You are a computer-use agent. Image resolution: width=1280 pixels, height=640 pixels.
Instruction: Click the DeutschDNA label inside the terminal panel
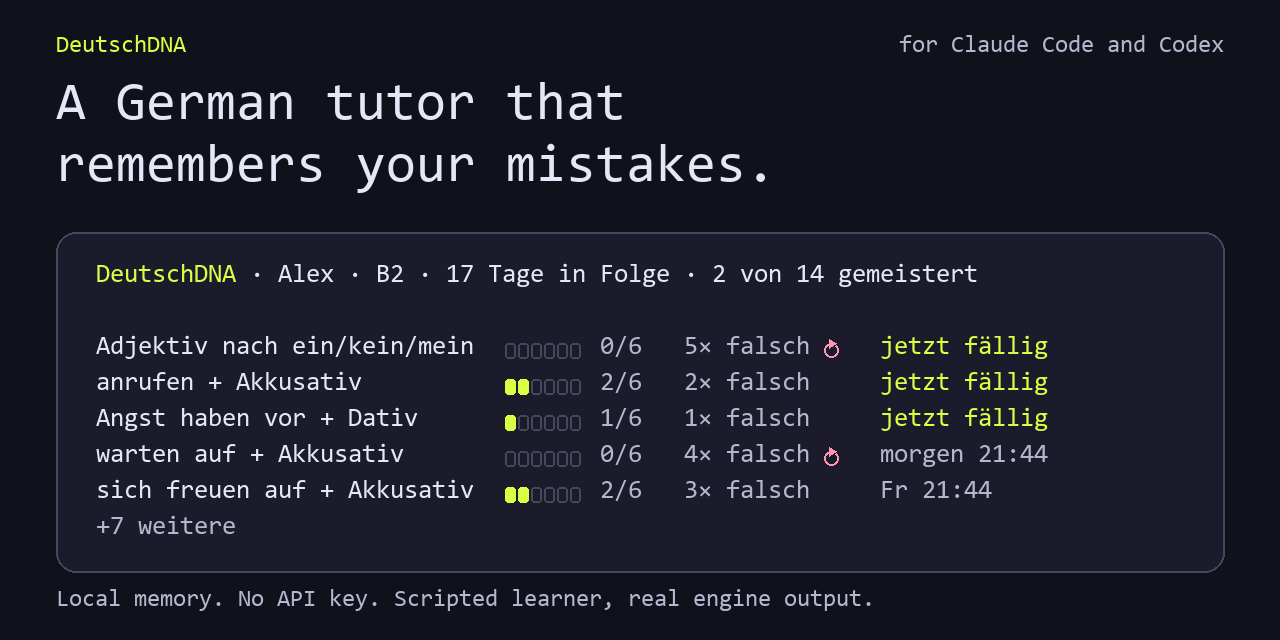click(x=166, y=274)
